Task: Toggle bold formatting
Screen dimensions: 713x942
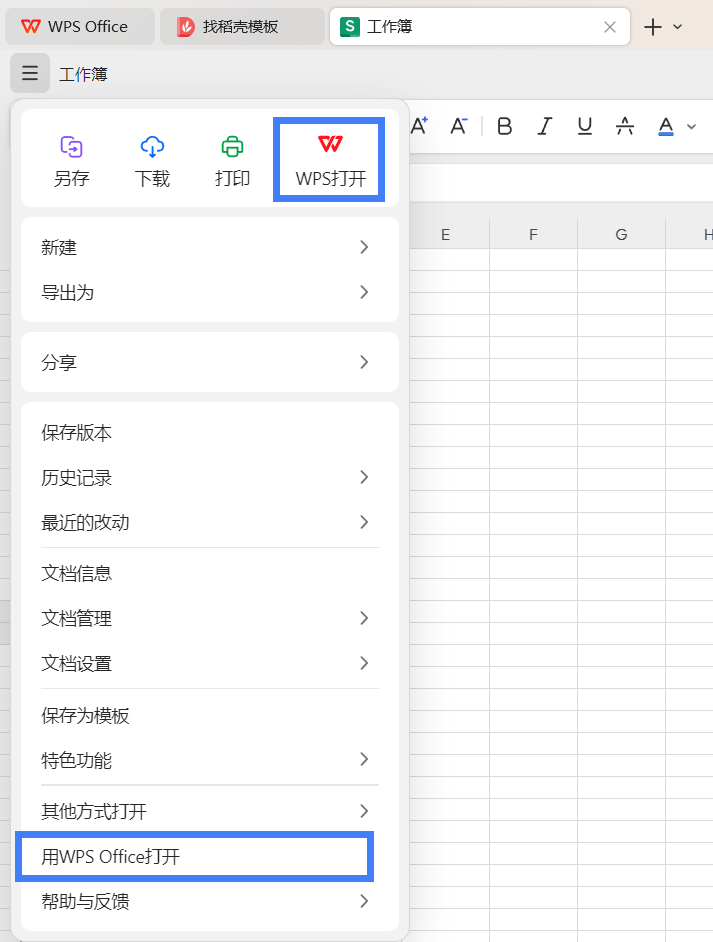Action: (505, 126)
